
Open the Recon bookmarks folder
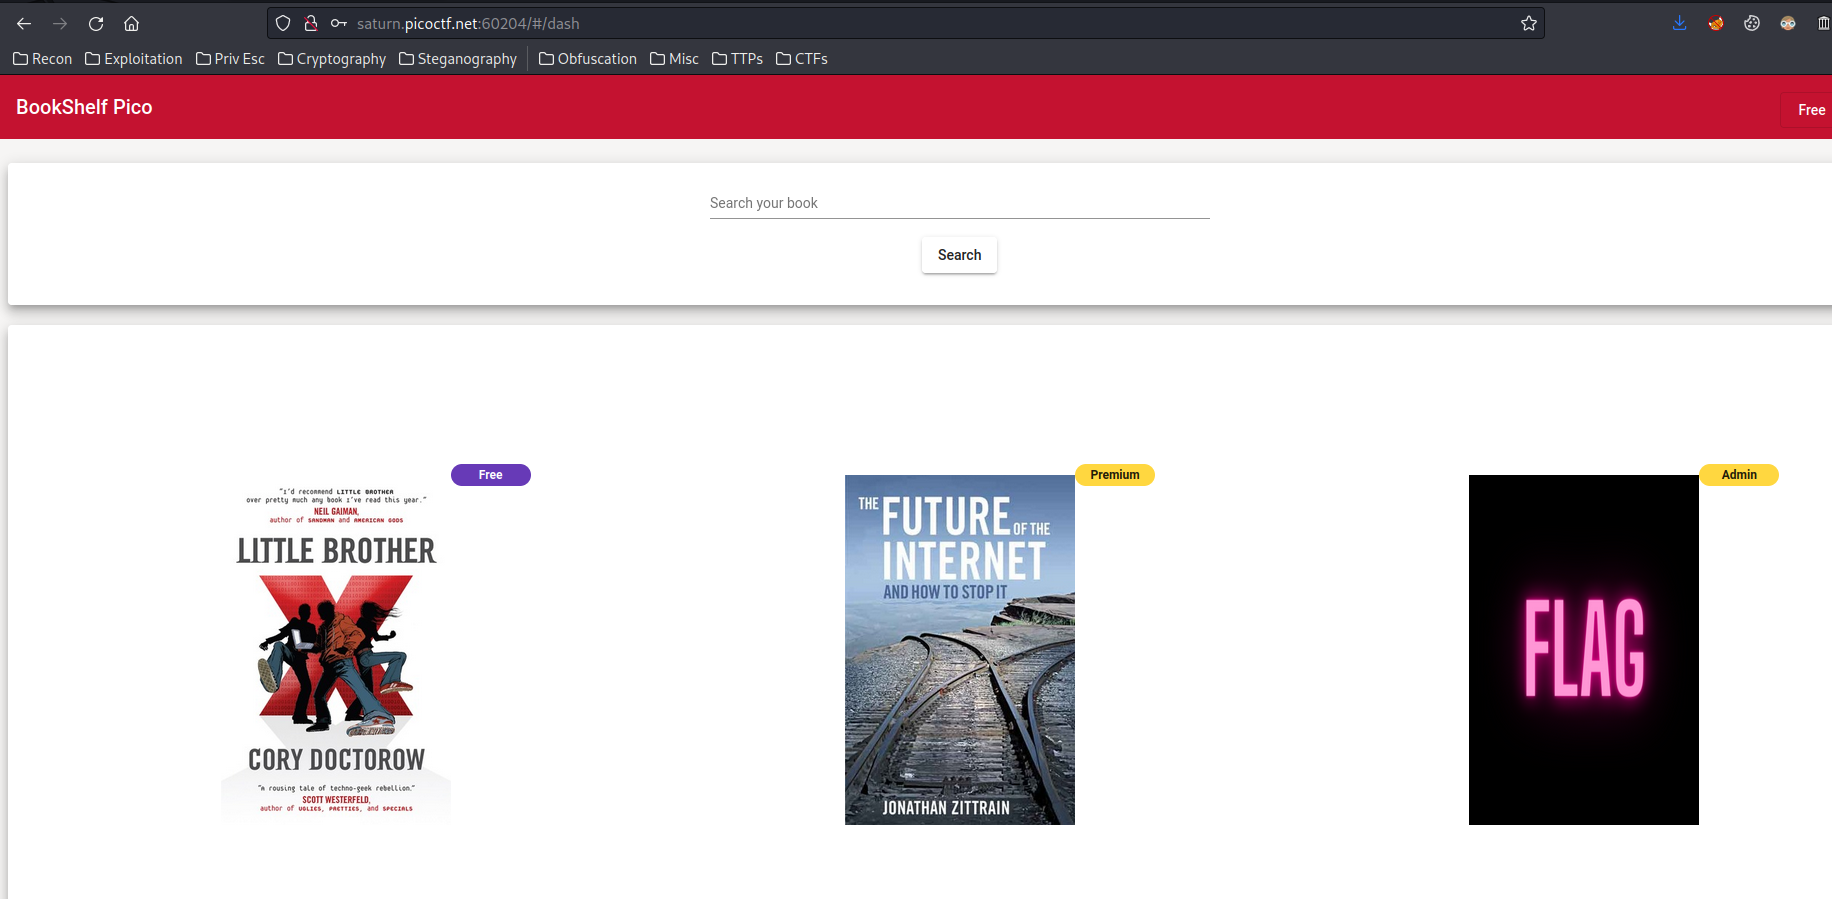tap(42, 59)
